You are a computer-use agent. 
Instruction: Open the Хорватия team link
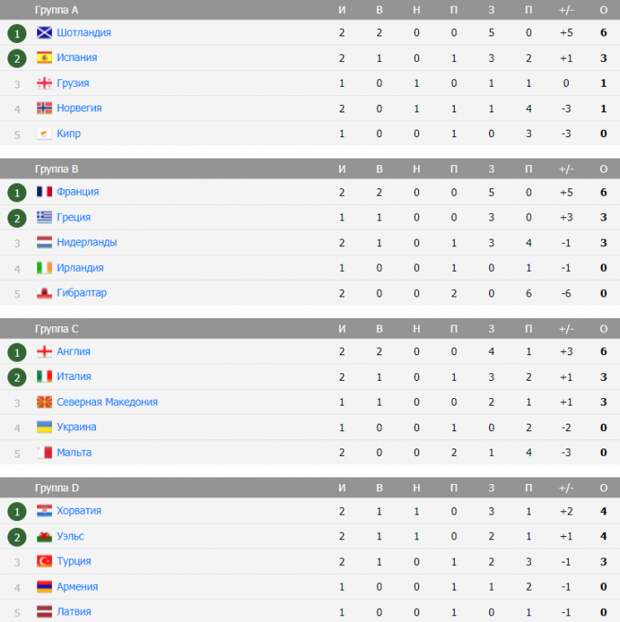point(79,511)
